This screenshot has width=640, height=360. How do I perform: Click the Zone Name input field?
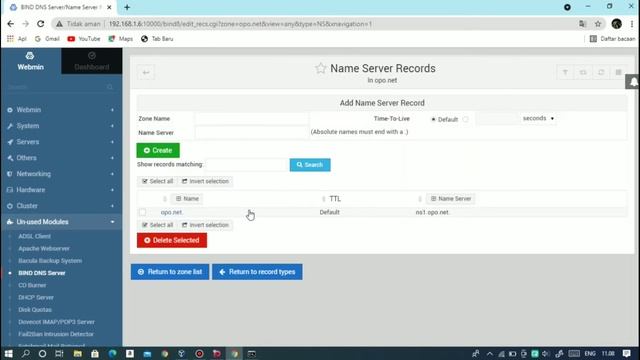tap(251, 119)
